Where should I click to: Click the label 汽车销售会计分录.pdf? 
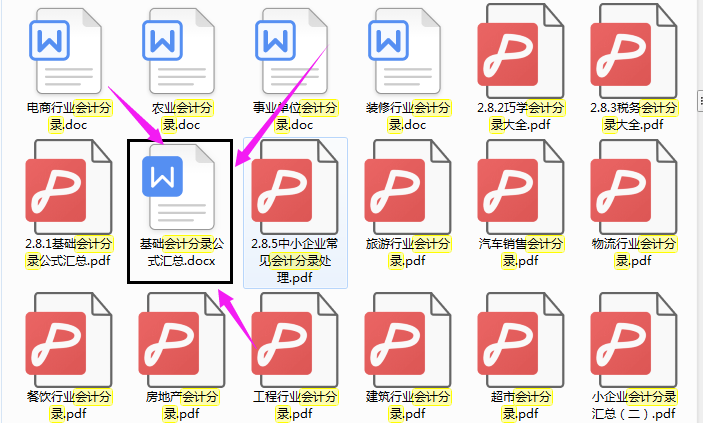point(521,252)
